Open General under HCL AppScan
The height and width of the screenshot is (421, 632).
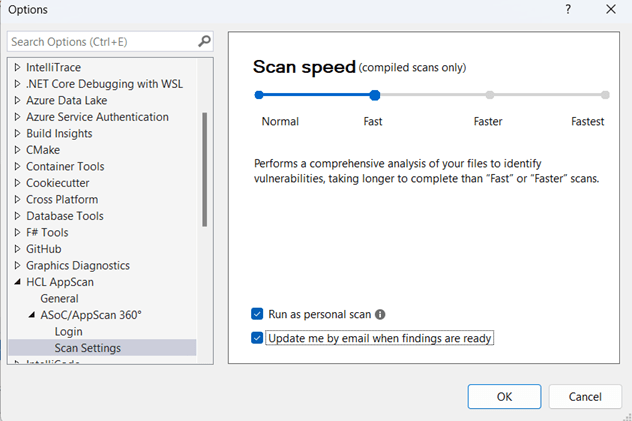pyautogui.click(x=59, y=299)
